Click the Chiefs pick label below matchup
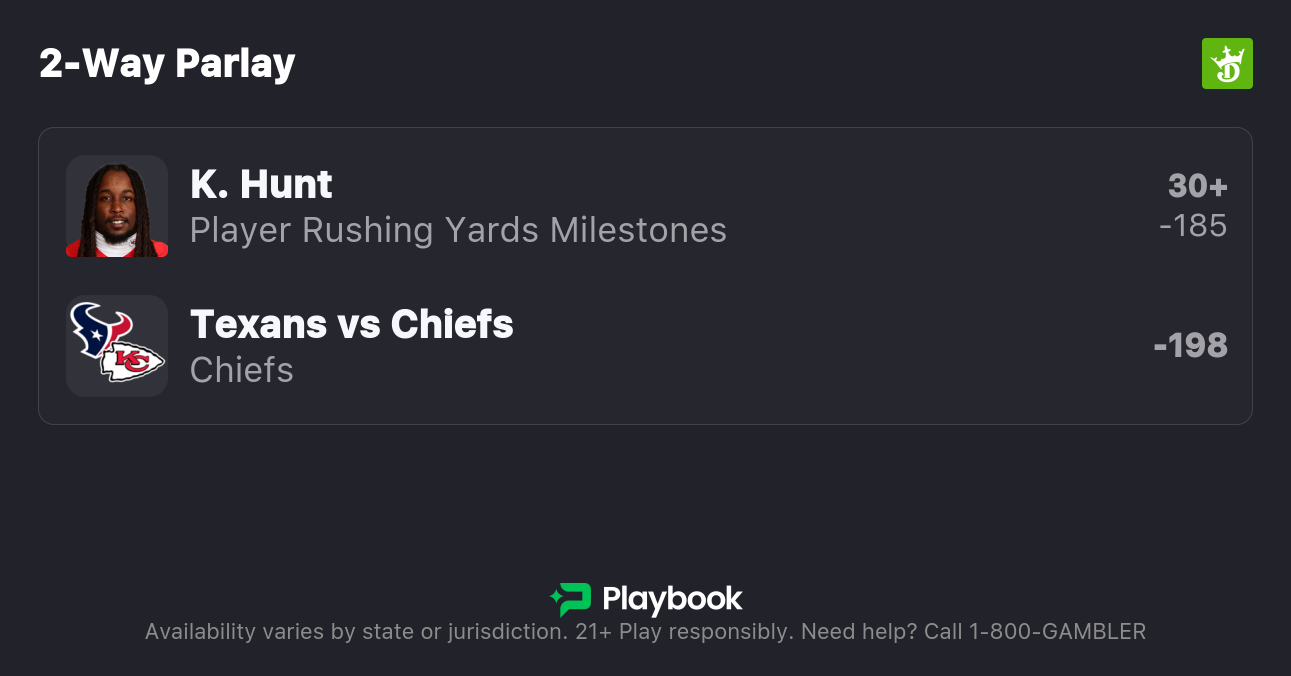 tap(242, 370)
